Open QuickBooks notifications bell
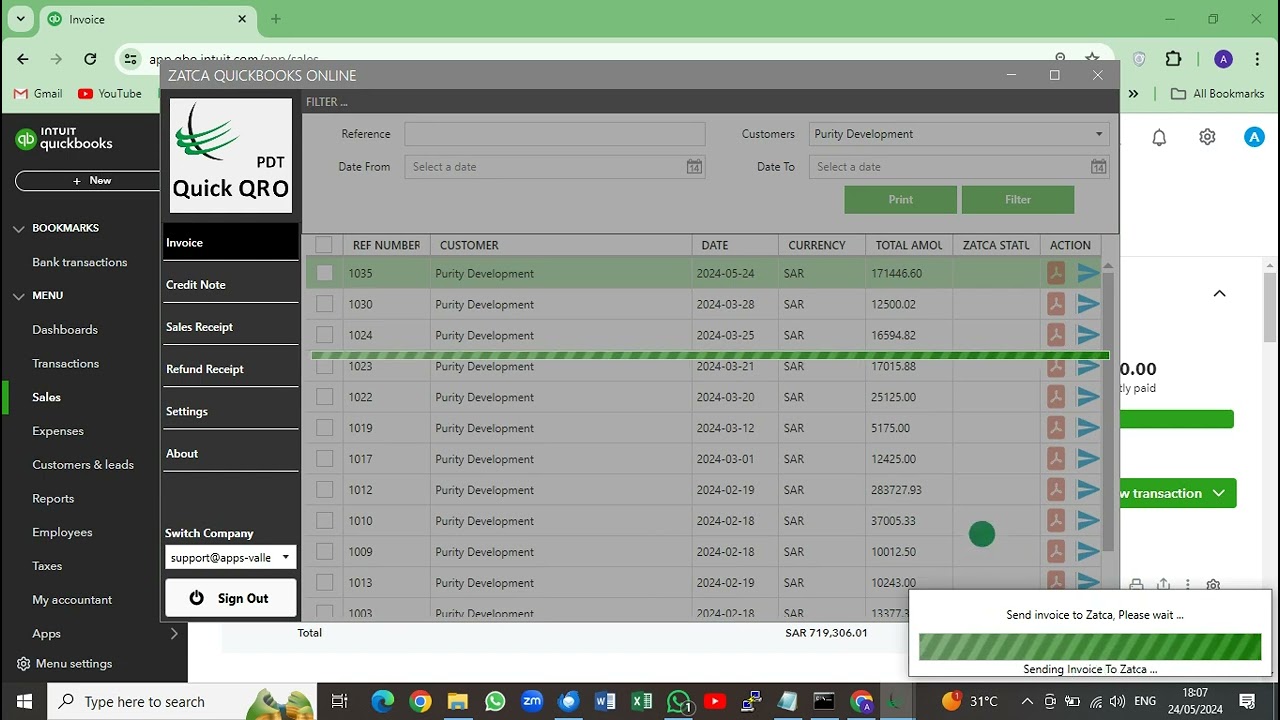The width and height of the screenshot is (1280, 720). (1159, 138)
